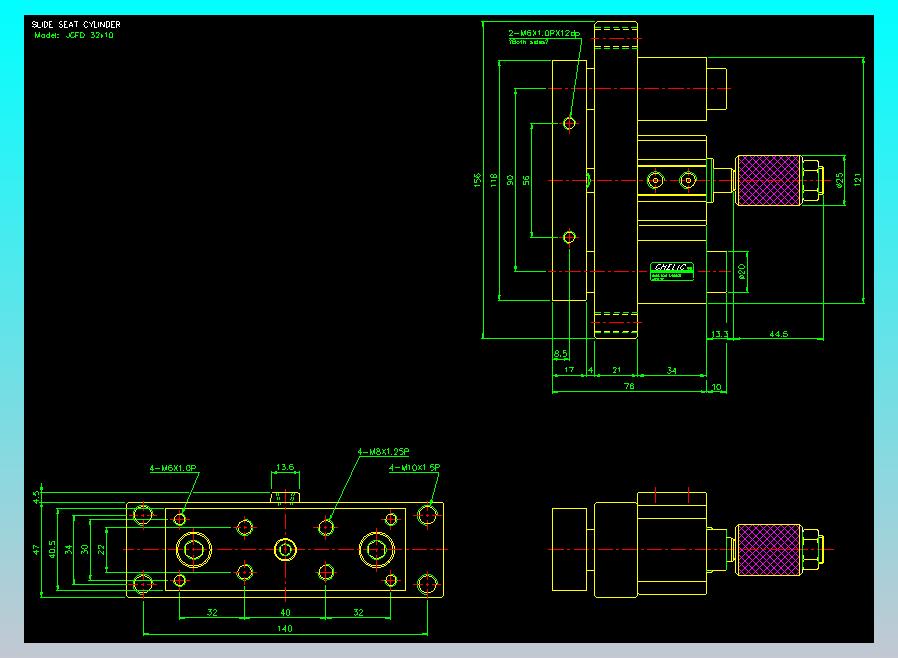
Task: Select the 8.5 dimension value
Action: point(561,354)
